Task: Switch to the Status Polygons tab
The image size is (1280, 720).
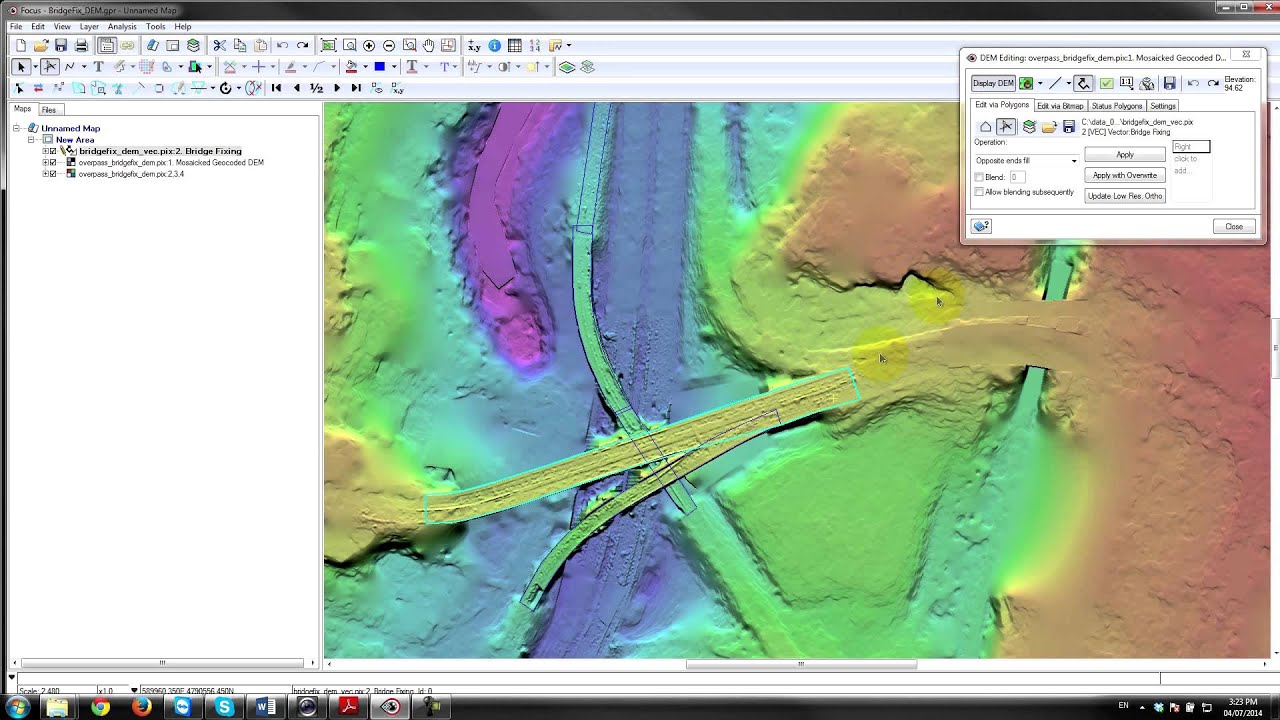Action: pos(1117,106)
